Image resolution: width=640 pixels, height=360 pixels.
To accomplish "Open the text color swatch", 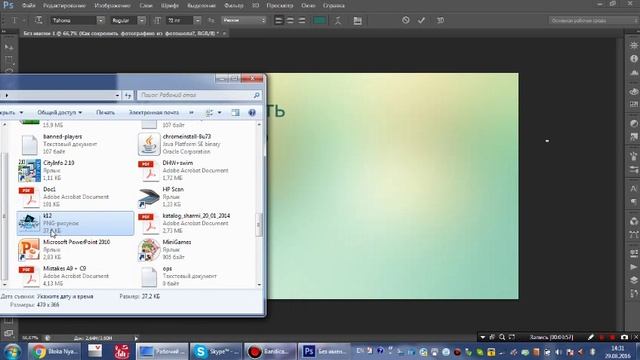I will (x=320, y=20).
